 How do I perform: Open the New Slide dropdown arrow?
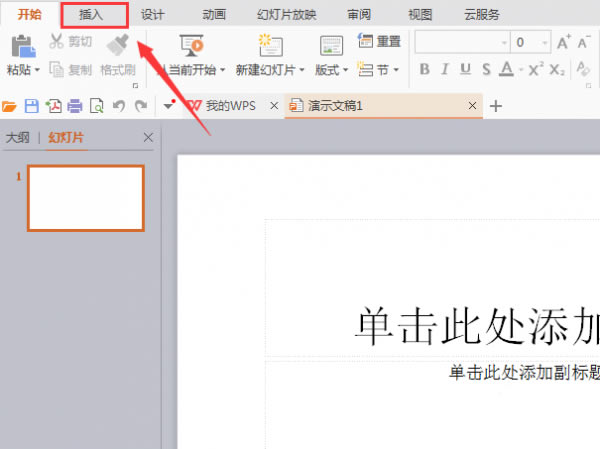302,70
